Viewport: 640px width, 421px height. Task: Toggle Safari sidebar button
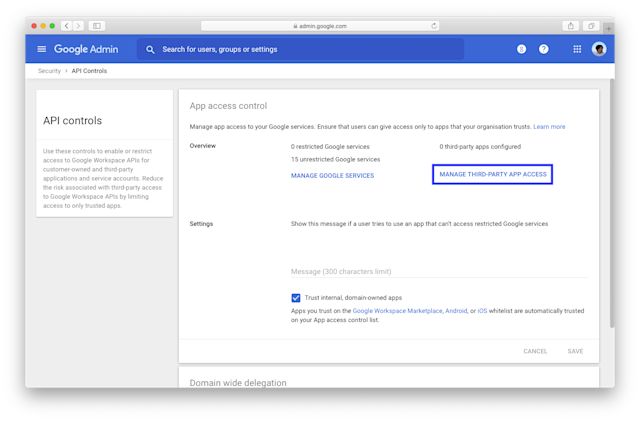point(97,26)
